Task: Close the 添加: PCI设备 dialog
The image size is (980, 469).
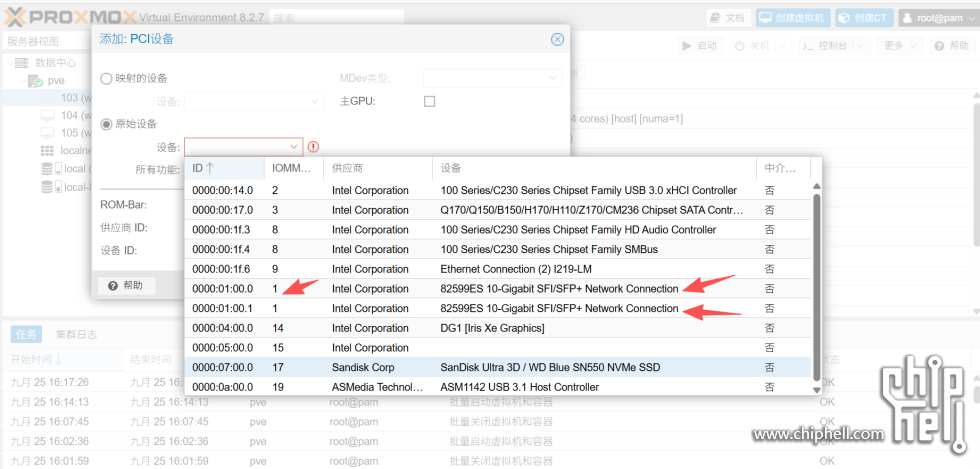Action: [x=557, y=39]
